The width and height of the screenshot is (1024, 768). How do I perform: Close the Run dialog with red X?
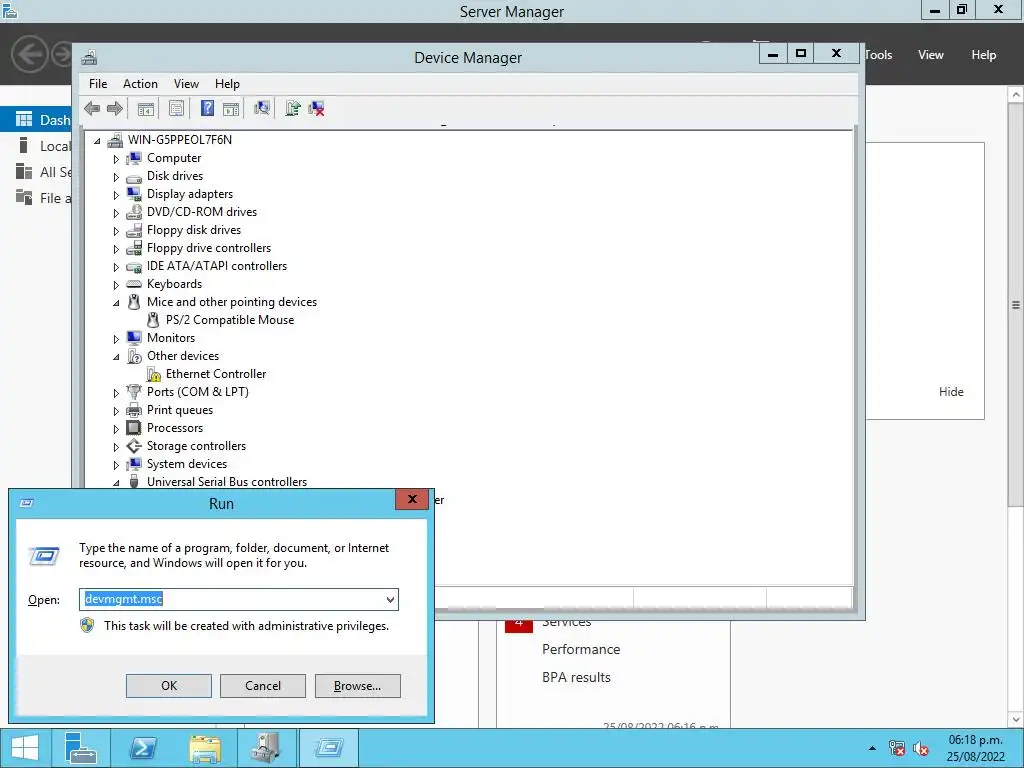(x=412, y=500)
